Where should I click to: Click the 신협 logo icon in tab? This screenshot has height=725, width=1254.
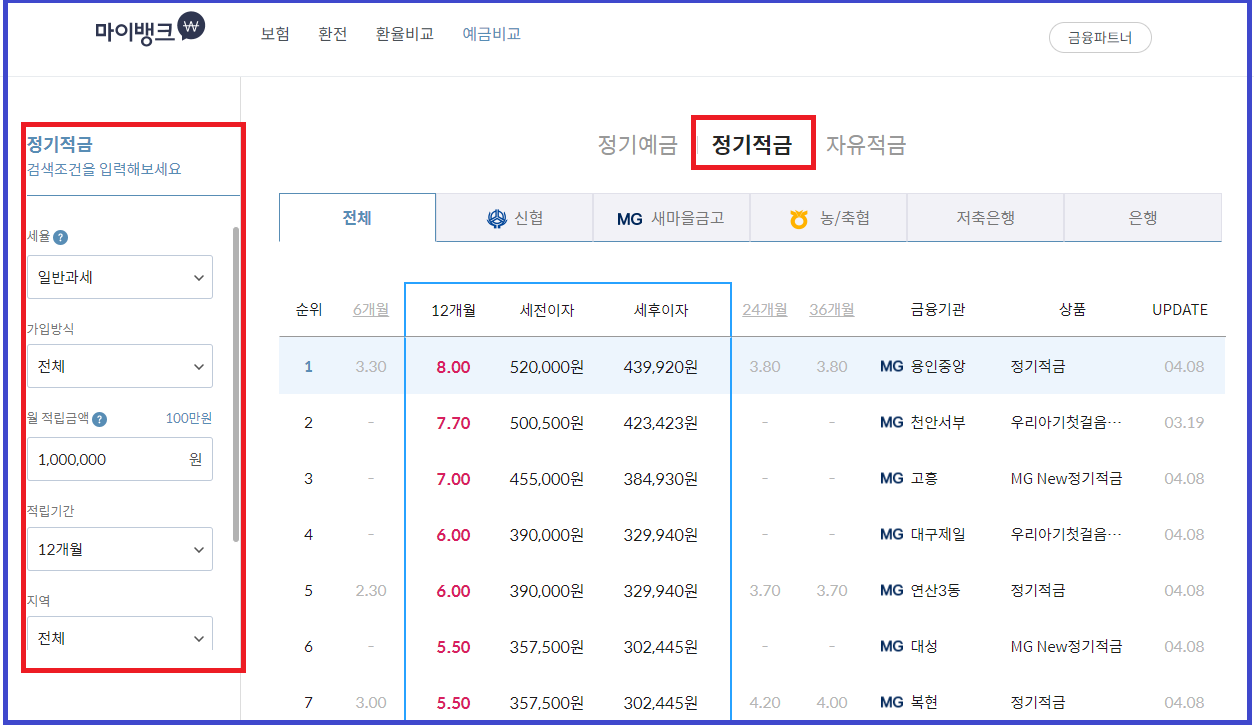coord(497,218)
